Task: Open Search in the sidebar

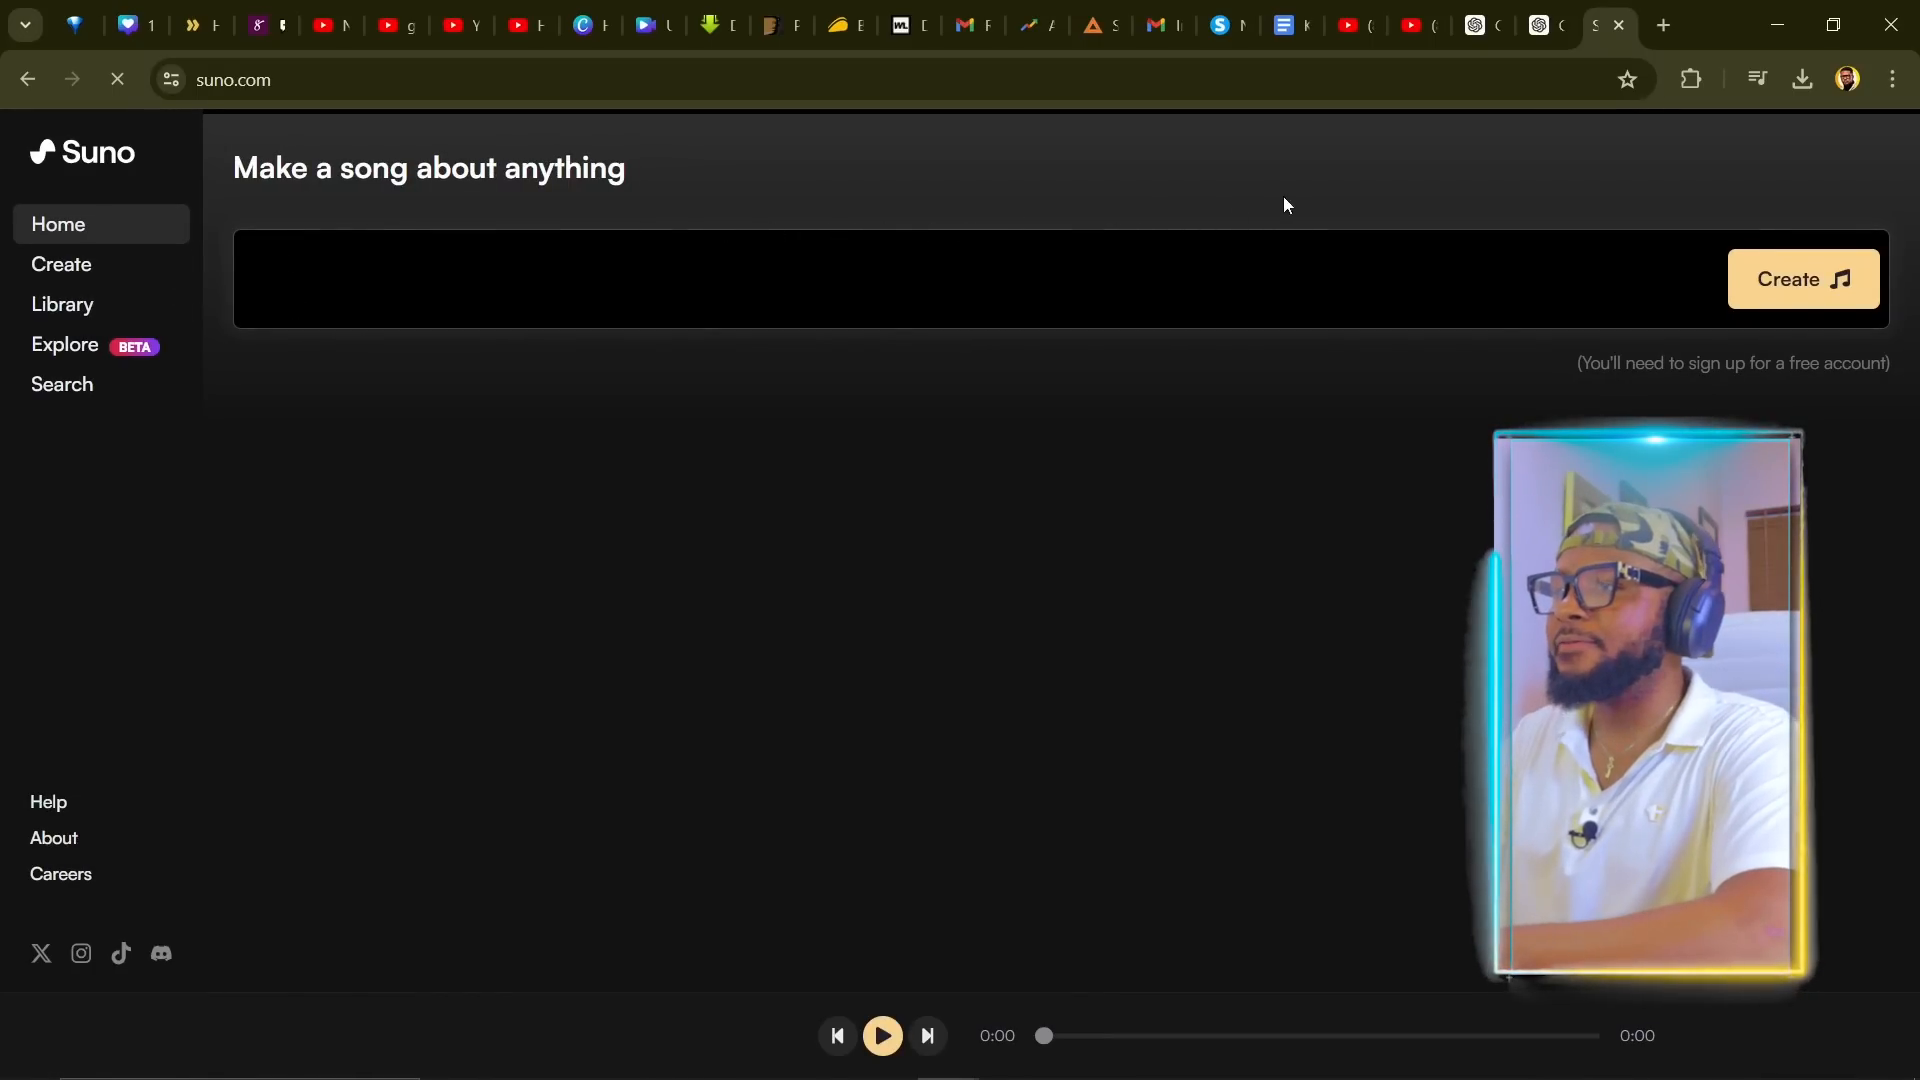Action: click(x=62, y=384)
